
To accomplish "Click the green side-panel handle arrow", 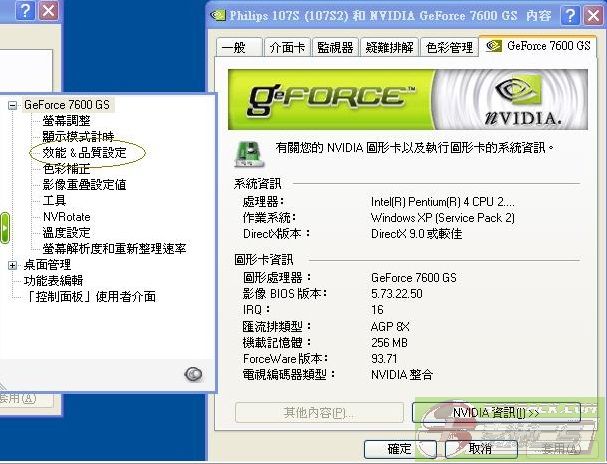I will [x=4, y=230].
